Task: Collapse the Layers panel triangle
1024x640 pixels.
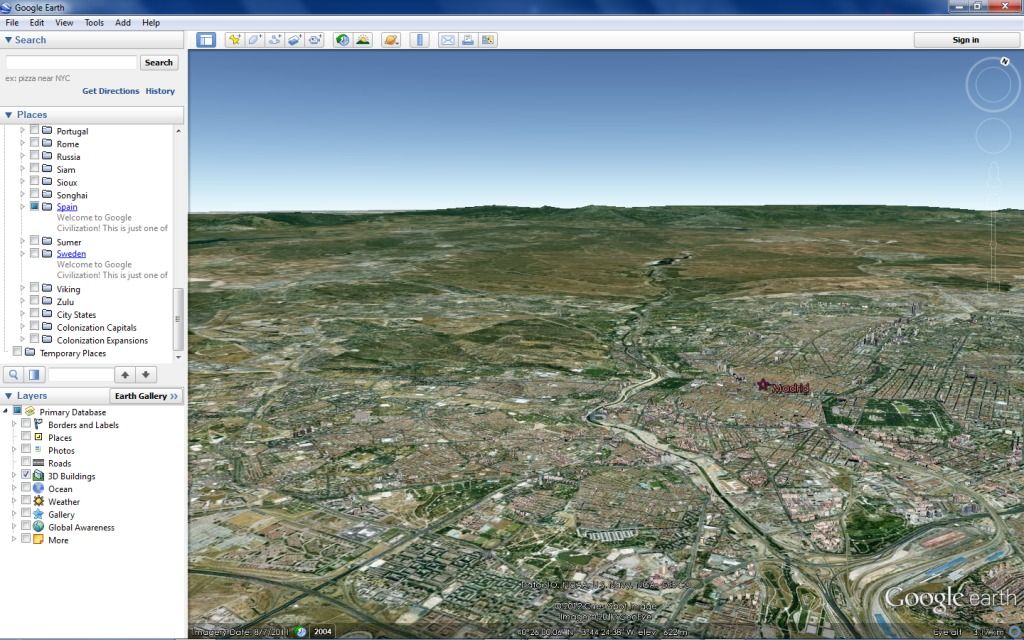Action: (x=8, y=396)
